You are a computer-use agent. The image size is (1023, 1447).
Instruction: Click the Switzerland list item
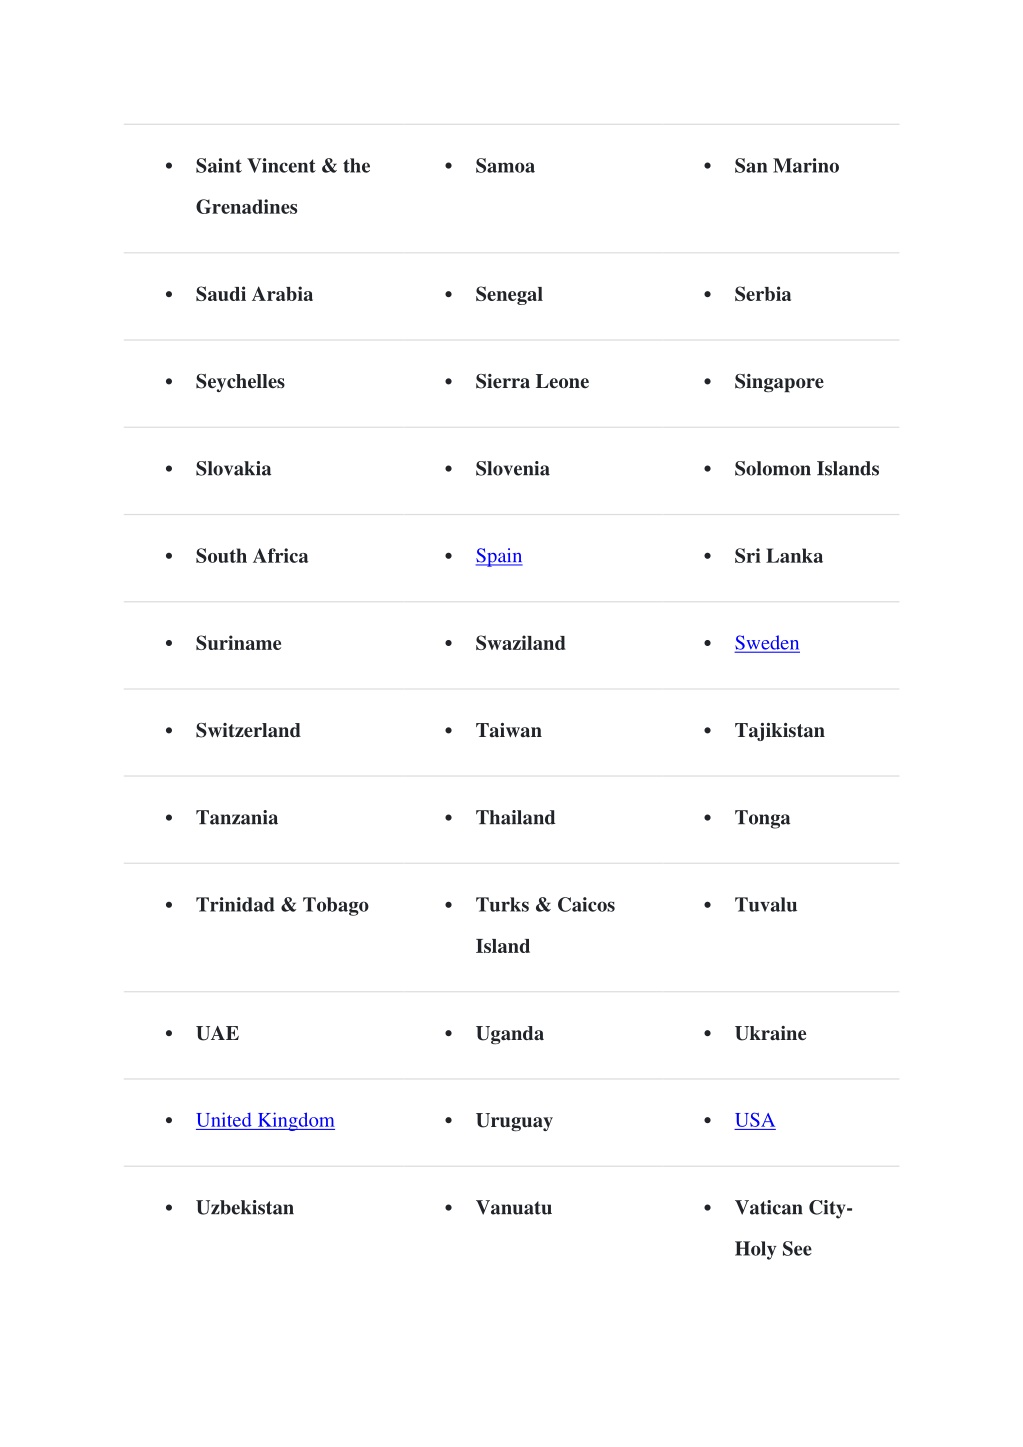[248, 730]
